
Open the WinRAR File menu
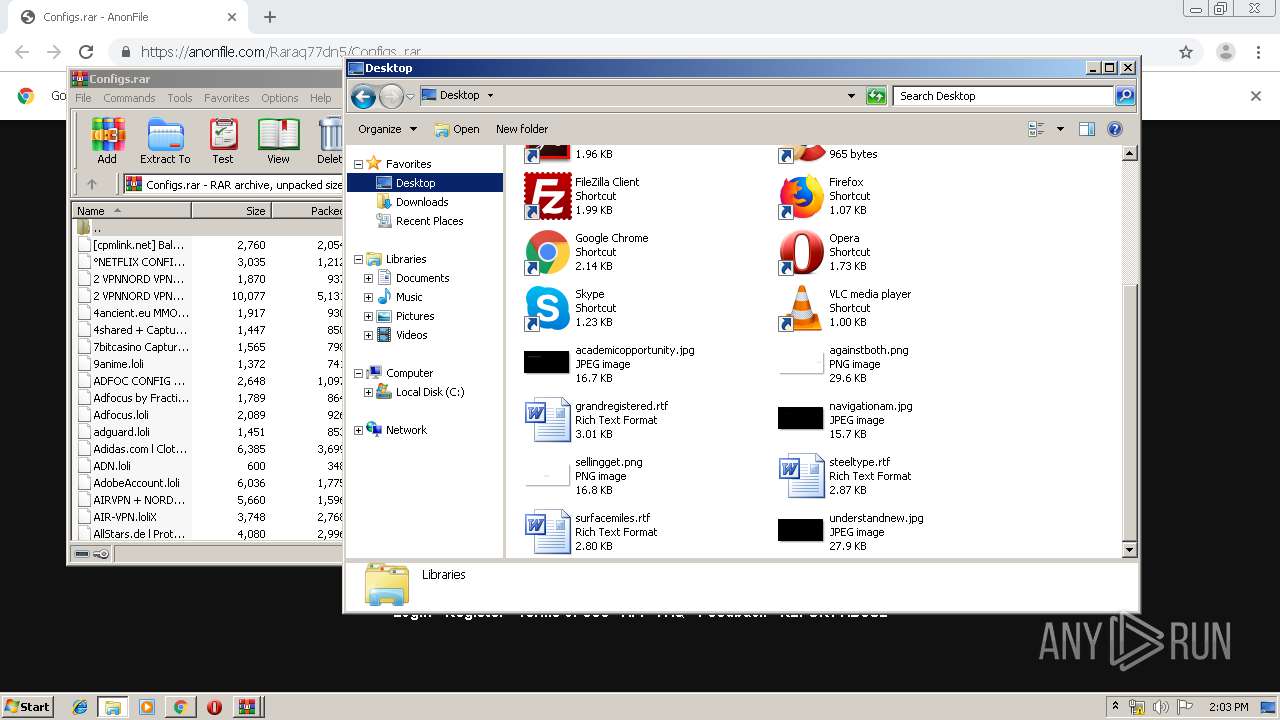coord(83,98)
